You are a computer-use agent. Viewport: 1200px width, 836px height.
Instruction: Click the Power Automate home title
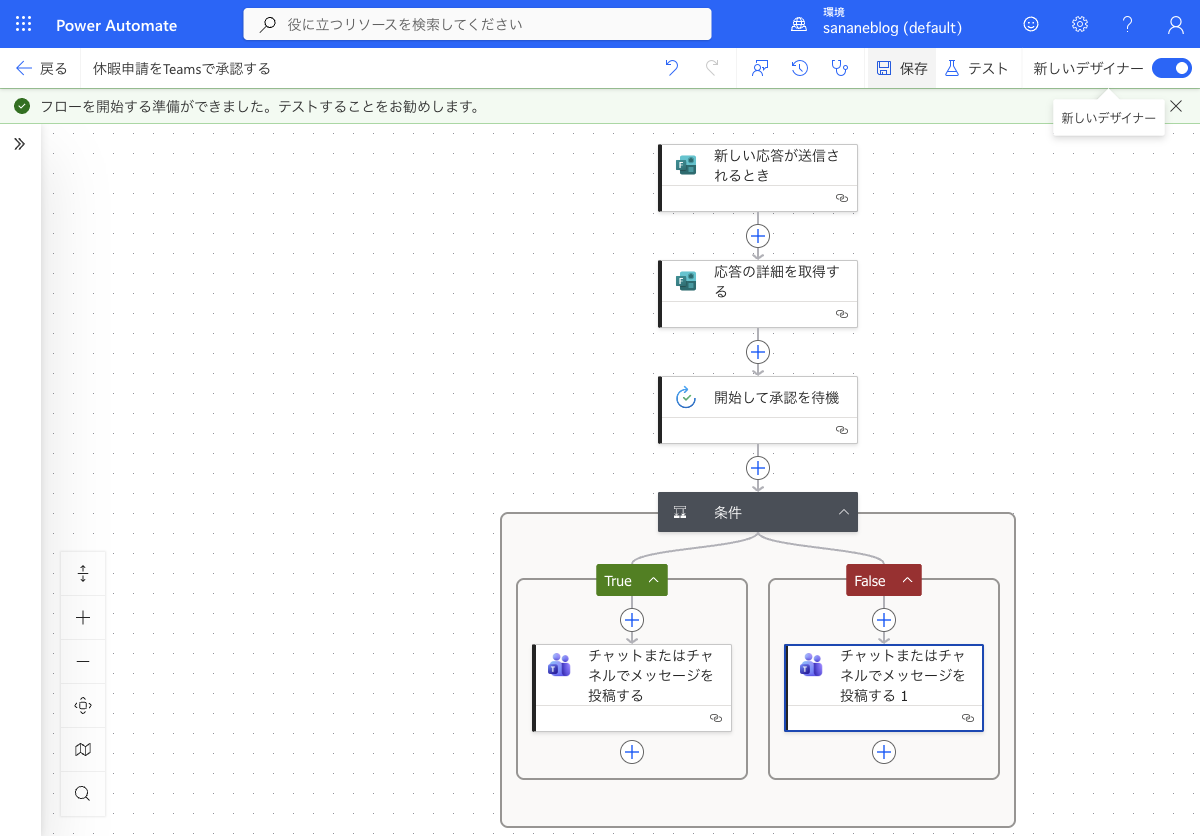117,25
